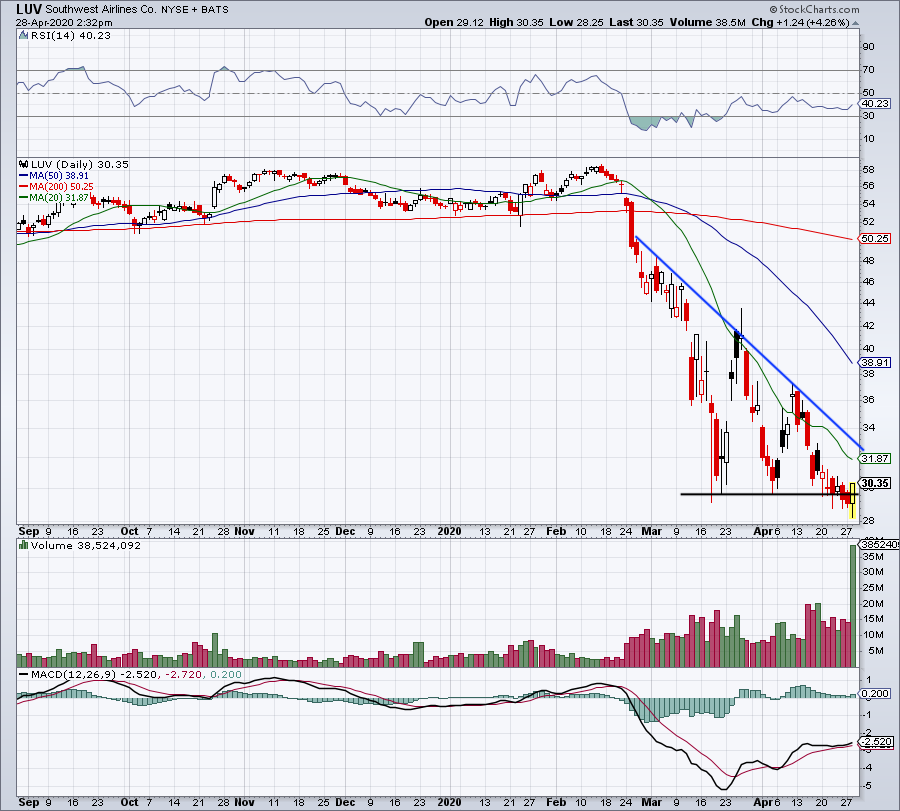
Task: Click the RSI indicator line icon
Action: tap(23, 36)
